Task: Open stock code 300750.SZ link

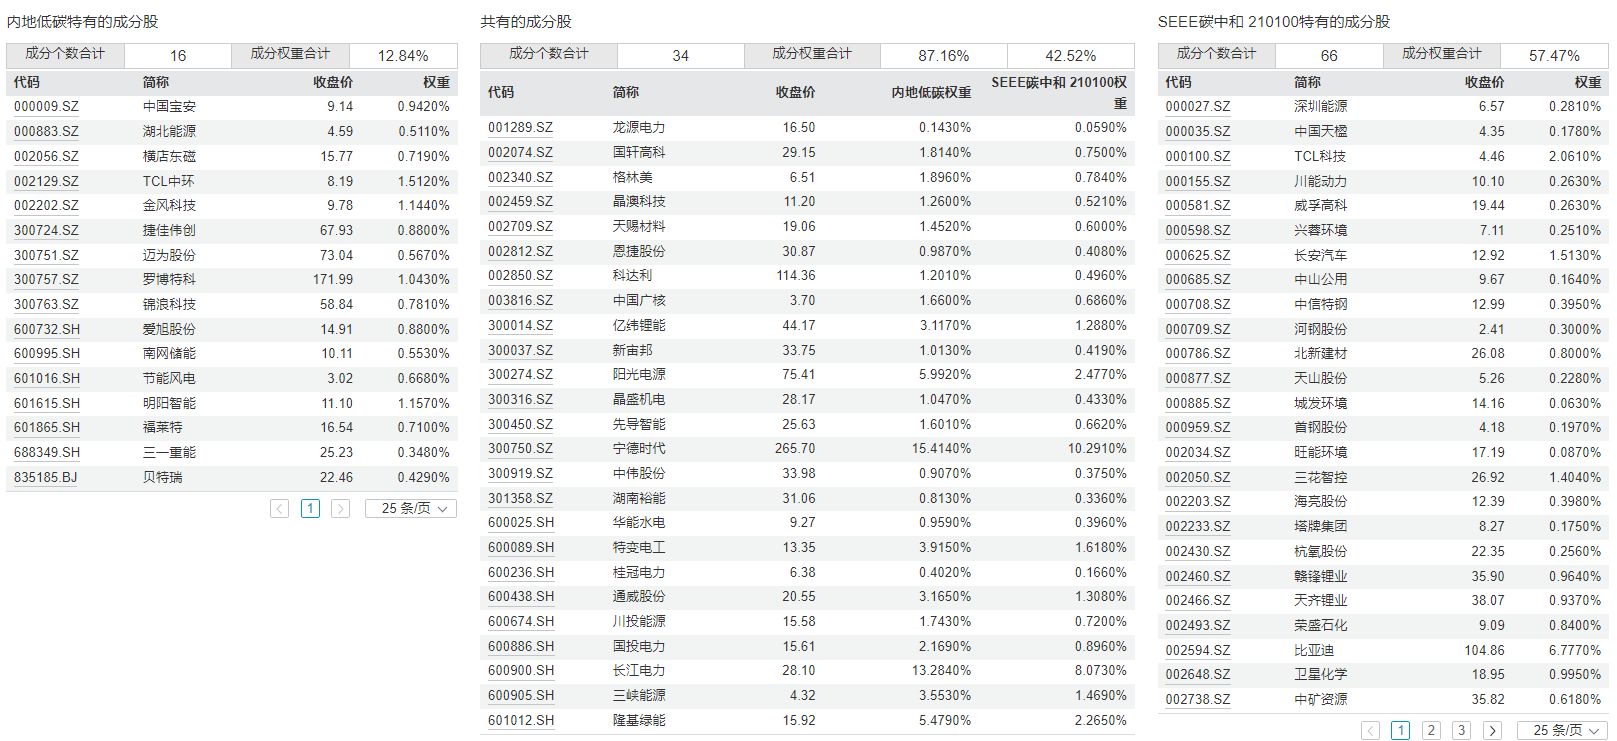Action: click(x=520, y=449)
